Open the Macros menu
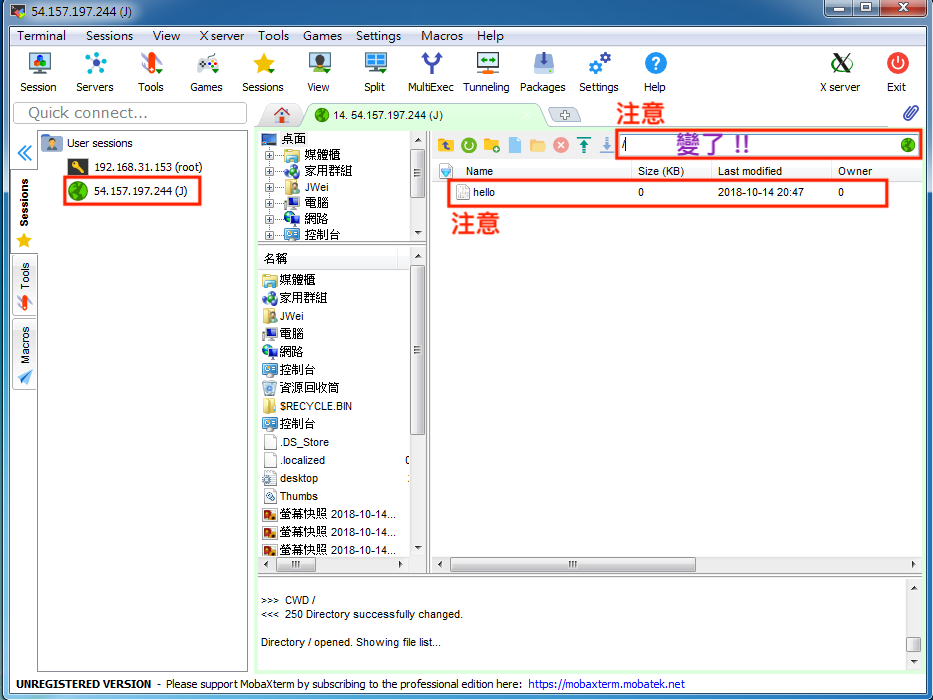 point(442,36)
